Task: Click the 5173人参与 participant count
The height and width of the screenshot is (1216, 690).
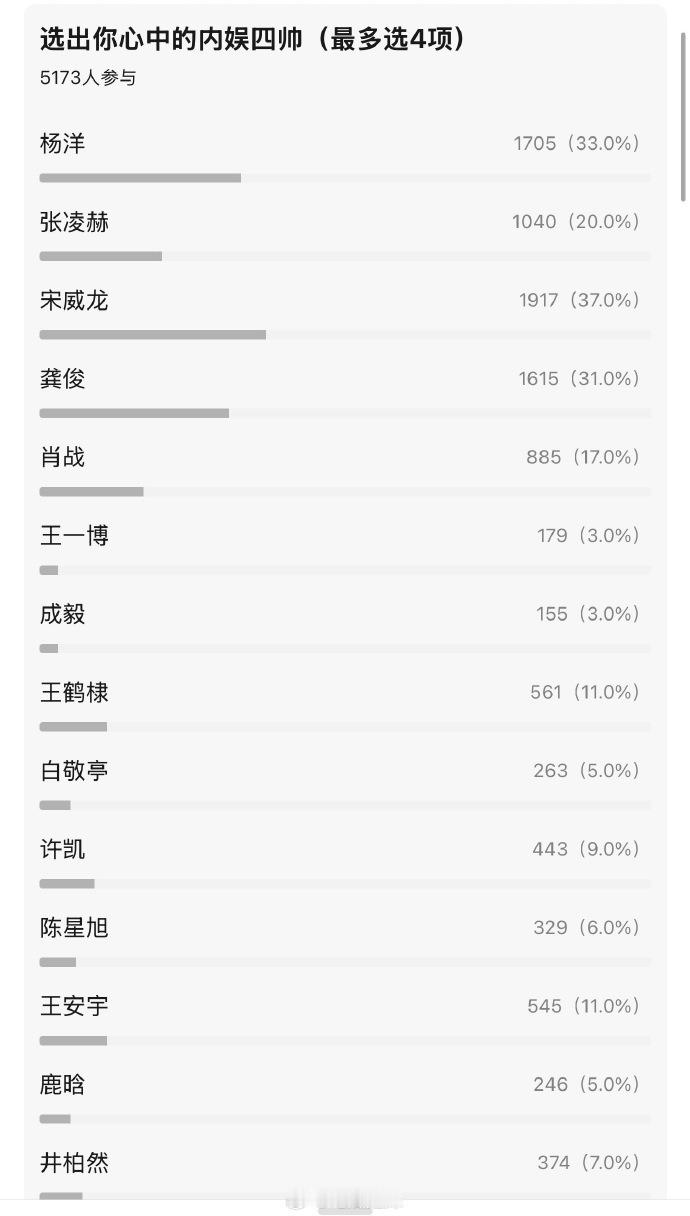Action: coord(88,78)
